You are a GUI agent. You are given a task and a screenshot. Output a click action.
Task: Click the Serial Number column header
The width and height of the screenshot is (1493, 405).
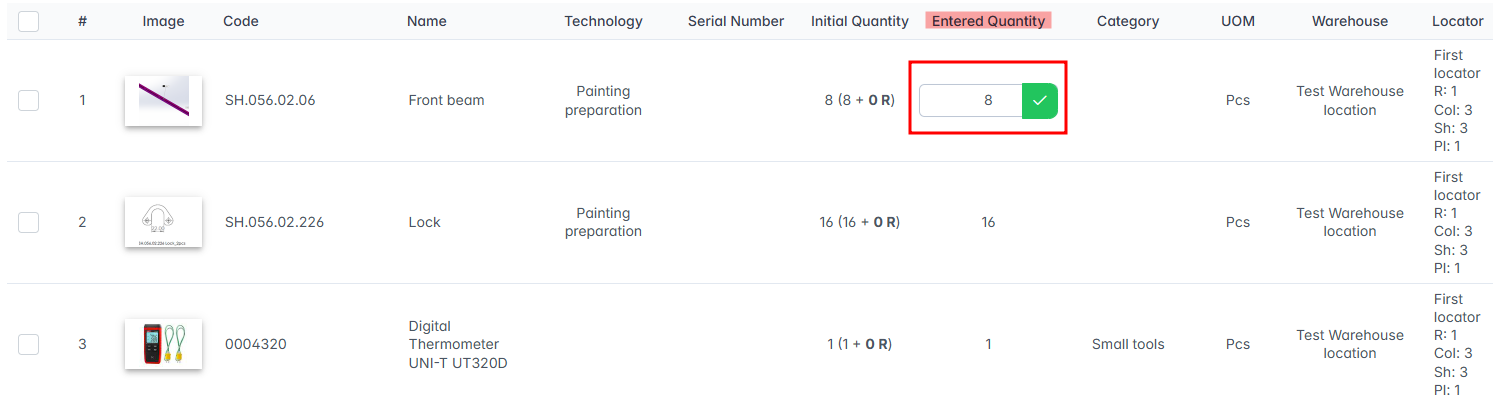click(x=735, y=21)
